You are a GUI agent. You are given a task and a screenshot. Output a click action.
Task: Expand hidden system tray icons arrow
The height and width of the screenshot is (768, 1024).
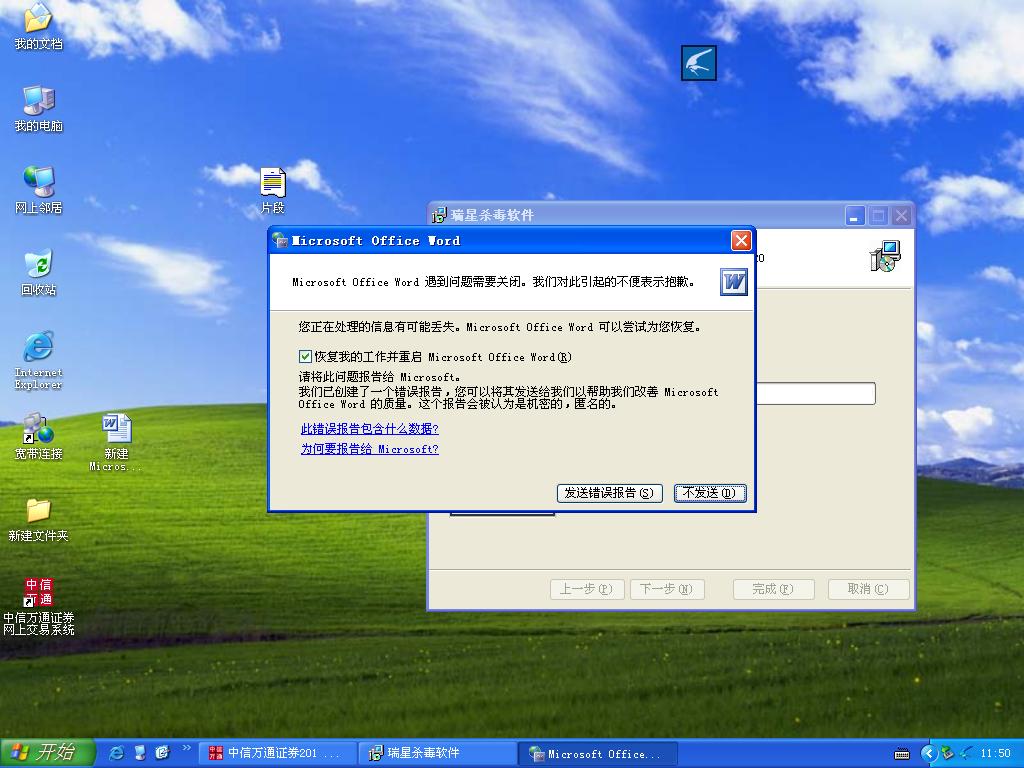coord(928,754)
